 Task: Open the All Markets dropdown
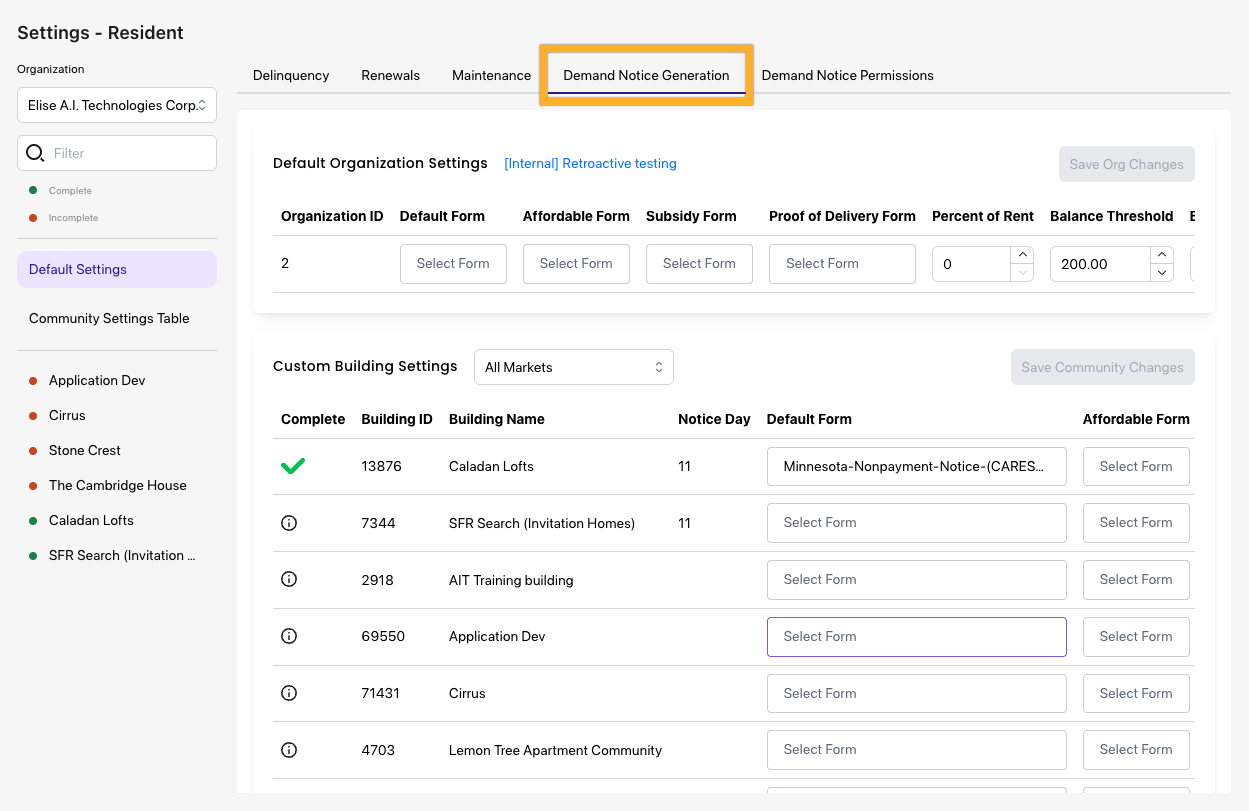pos(574,367)
